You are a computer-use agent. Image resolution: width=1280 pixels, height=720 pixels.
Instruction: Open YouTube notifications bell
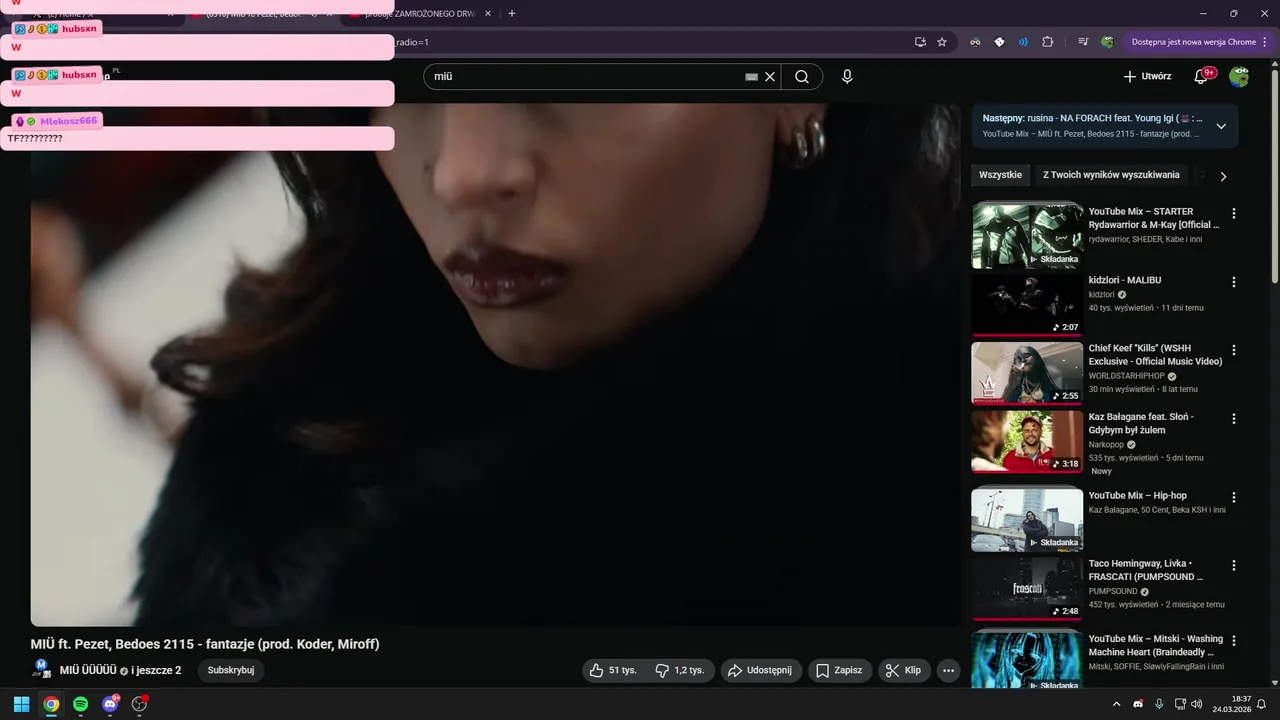1203,77
